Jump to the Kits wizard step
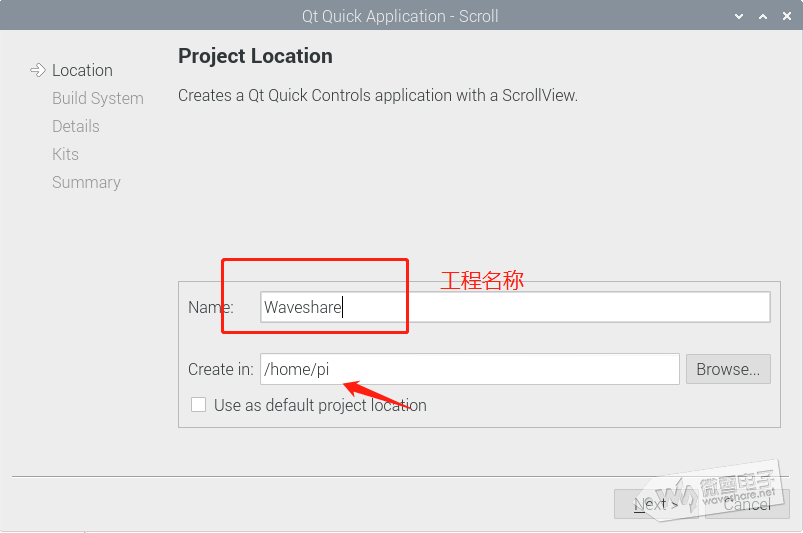Image resolution: width=803 pixels, height=533 pixels. (x=65, y=154)
